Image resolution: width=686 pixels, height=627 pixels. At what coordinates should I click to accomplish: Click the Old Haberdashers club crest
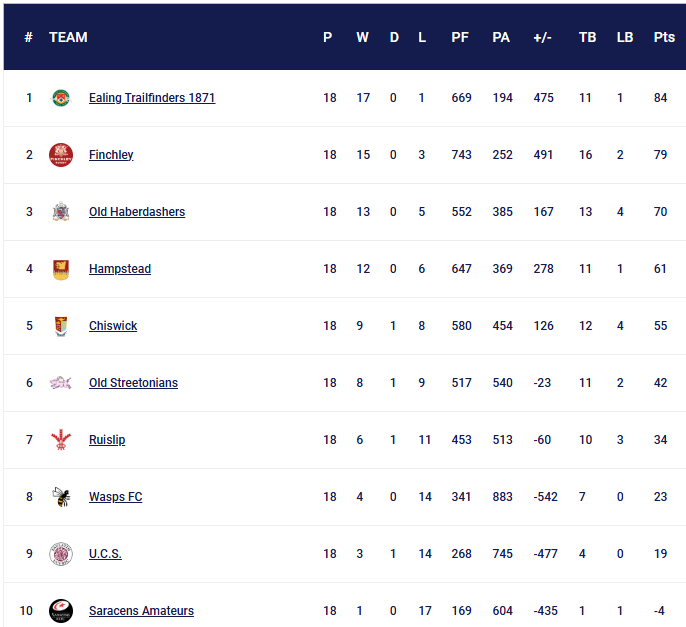pyautogui.click(x=61, y=212)
